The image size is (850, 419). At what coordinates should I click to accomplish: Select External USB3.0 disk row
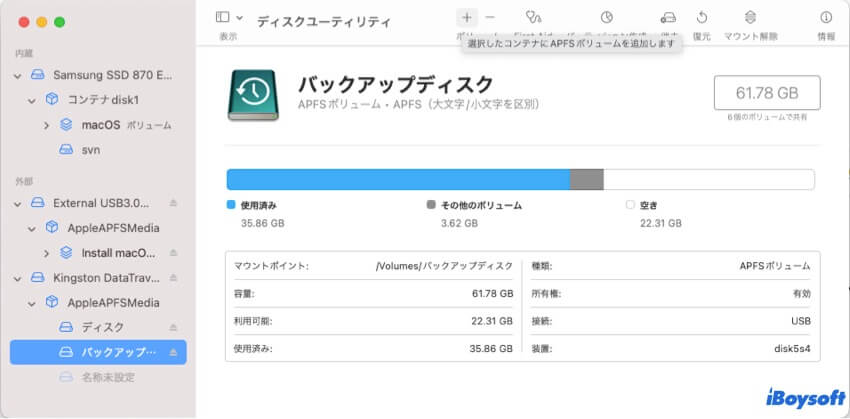coord(98,203)
